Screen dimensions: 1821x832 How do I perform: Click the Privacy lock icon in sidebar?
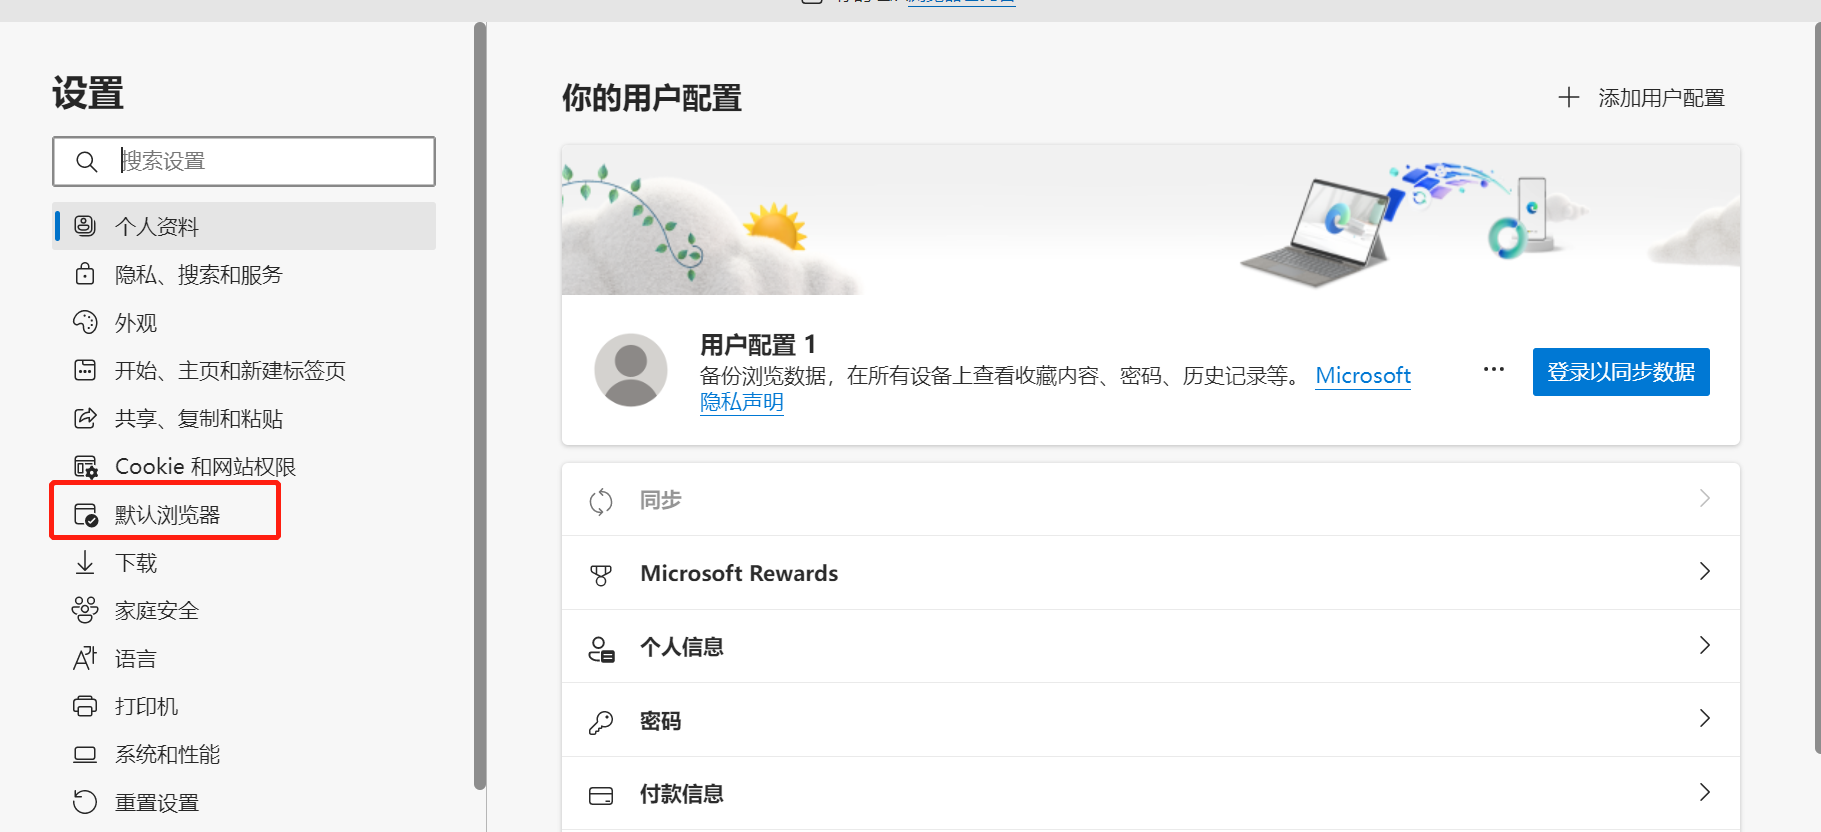85,274
